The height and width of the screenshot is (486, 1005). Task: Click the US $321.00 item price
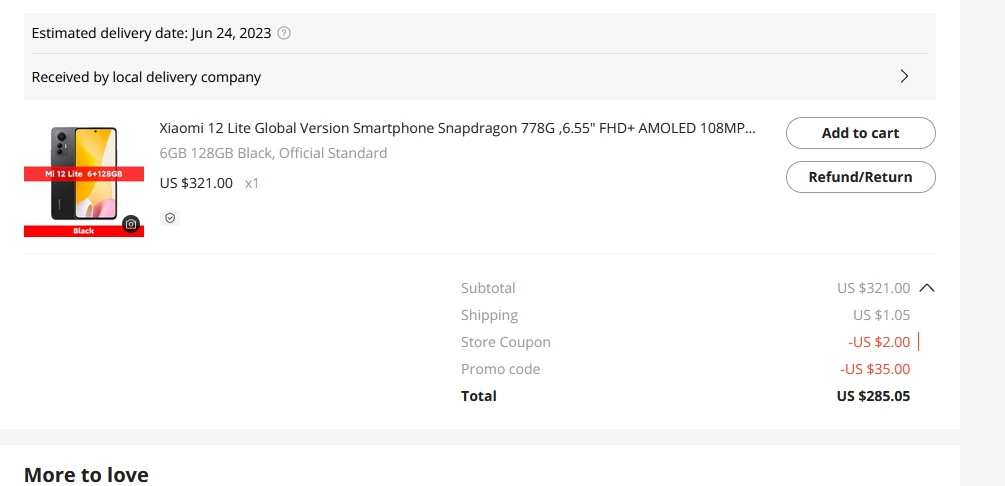[196, 183]
